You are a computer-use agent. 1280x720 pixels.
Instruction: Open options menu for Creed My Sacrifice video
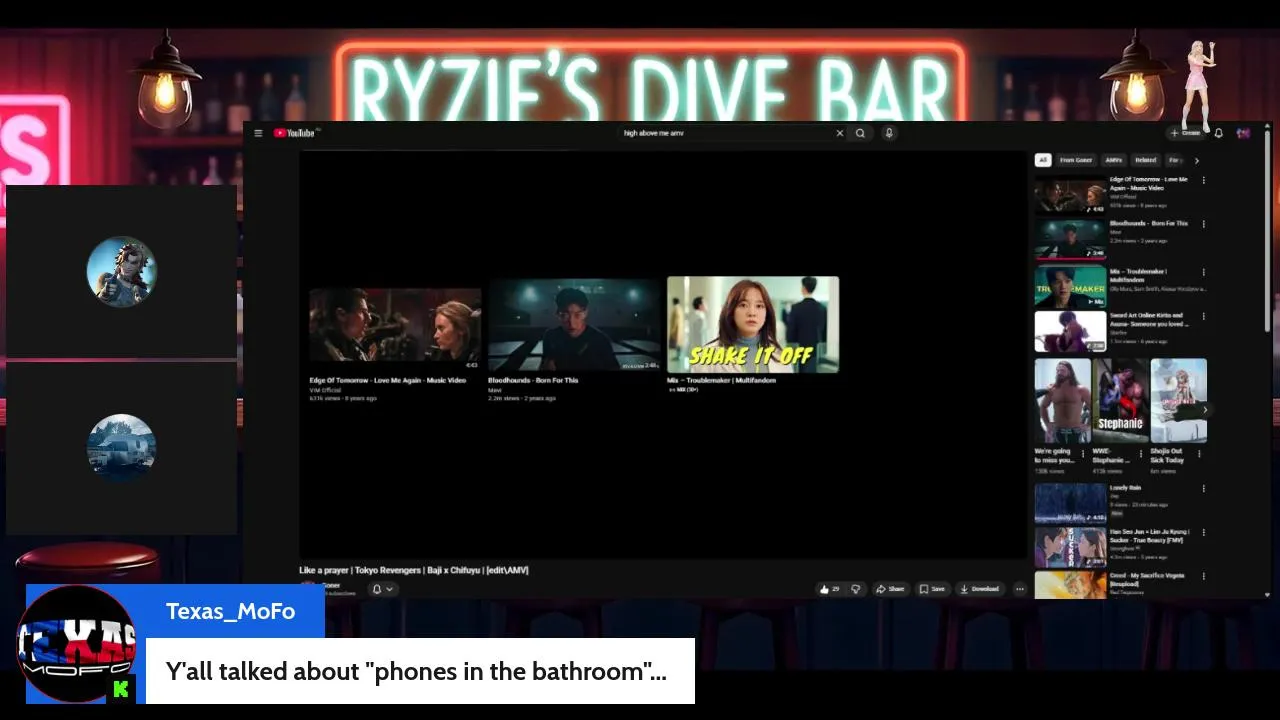1203,576
